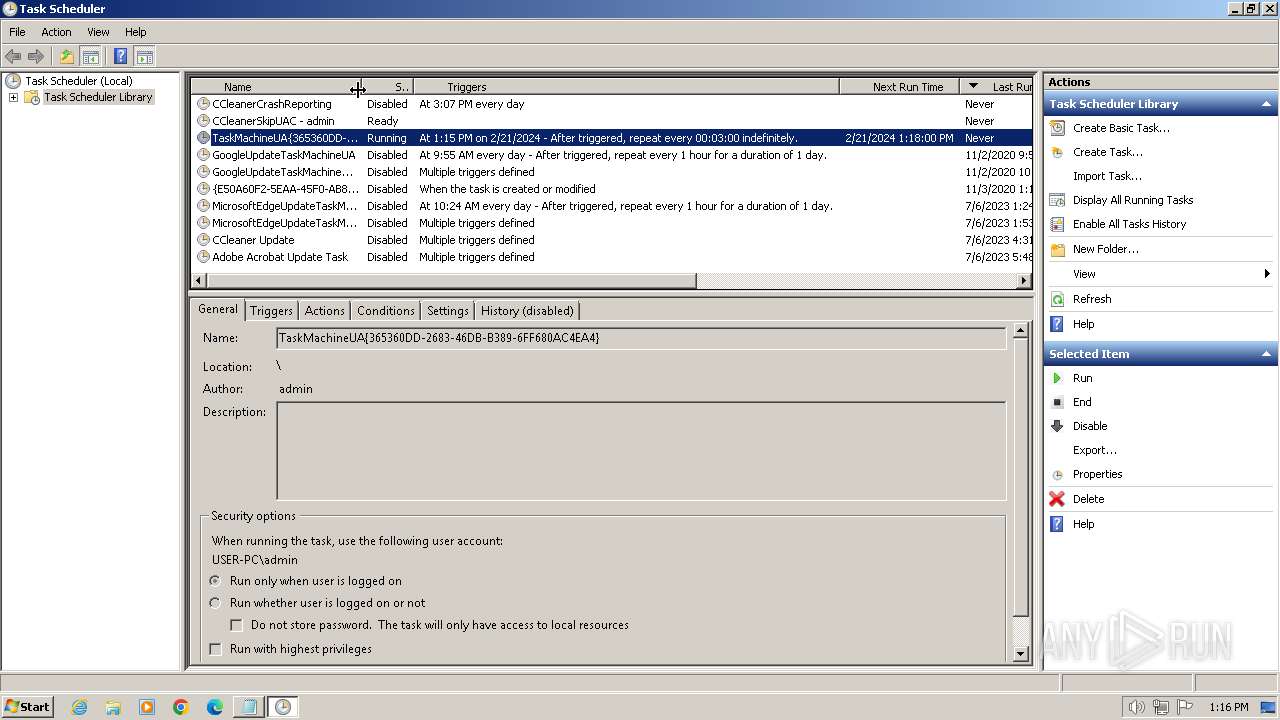Screen dimensions: 1280x720
Task: Click into the Description text box
Action: tap(641, 451)
